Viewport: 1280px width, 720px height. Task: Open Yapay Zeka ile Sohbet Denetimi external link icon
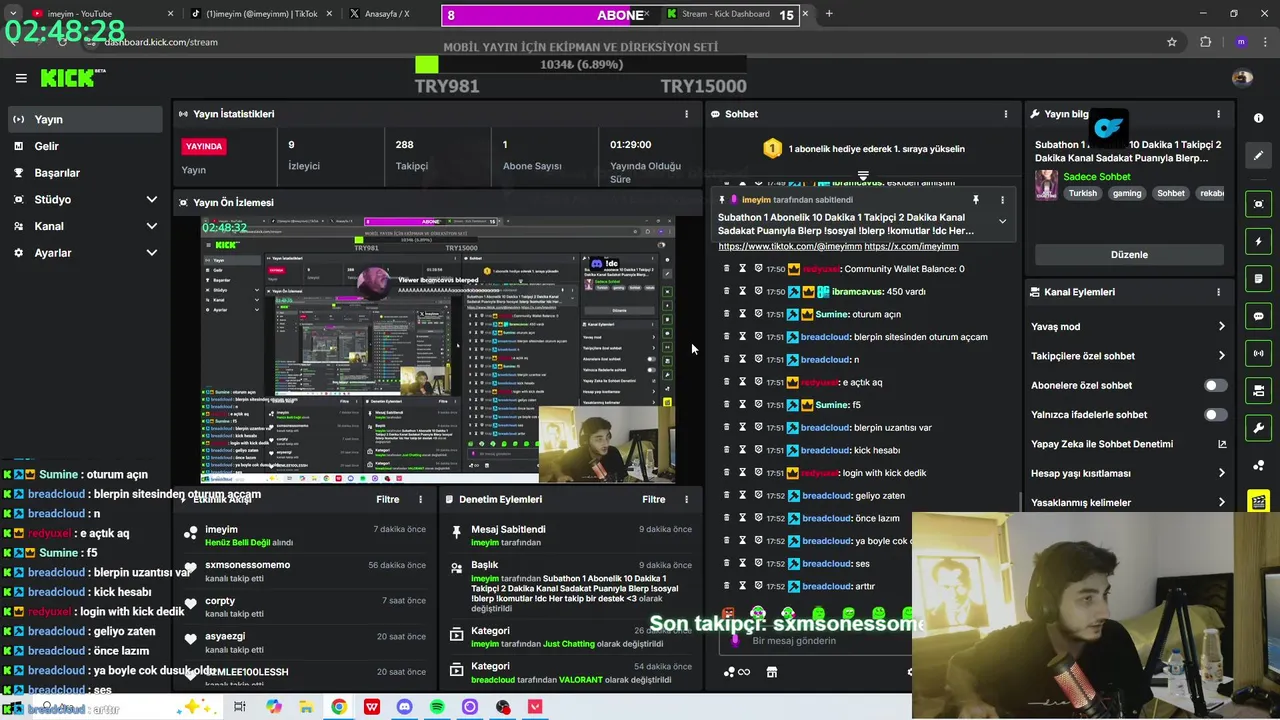pos(1221,444)
